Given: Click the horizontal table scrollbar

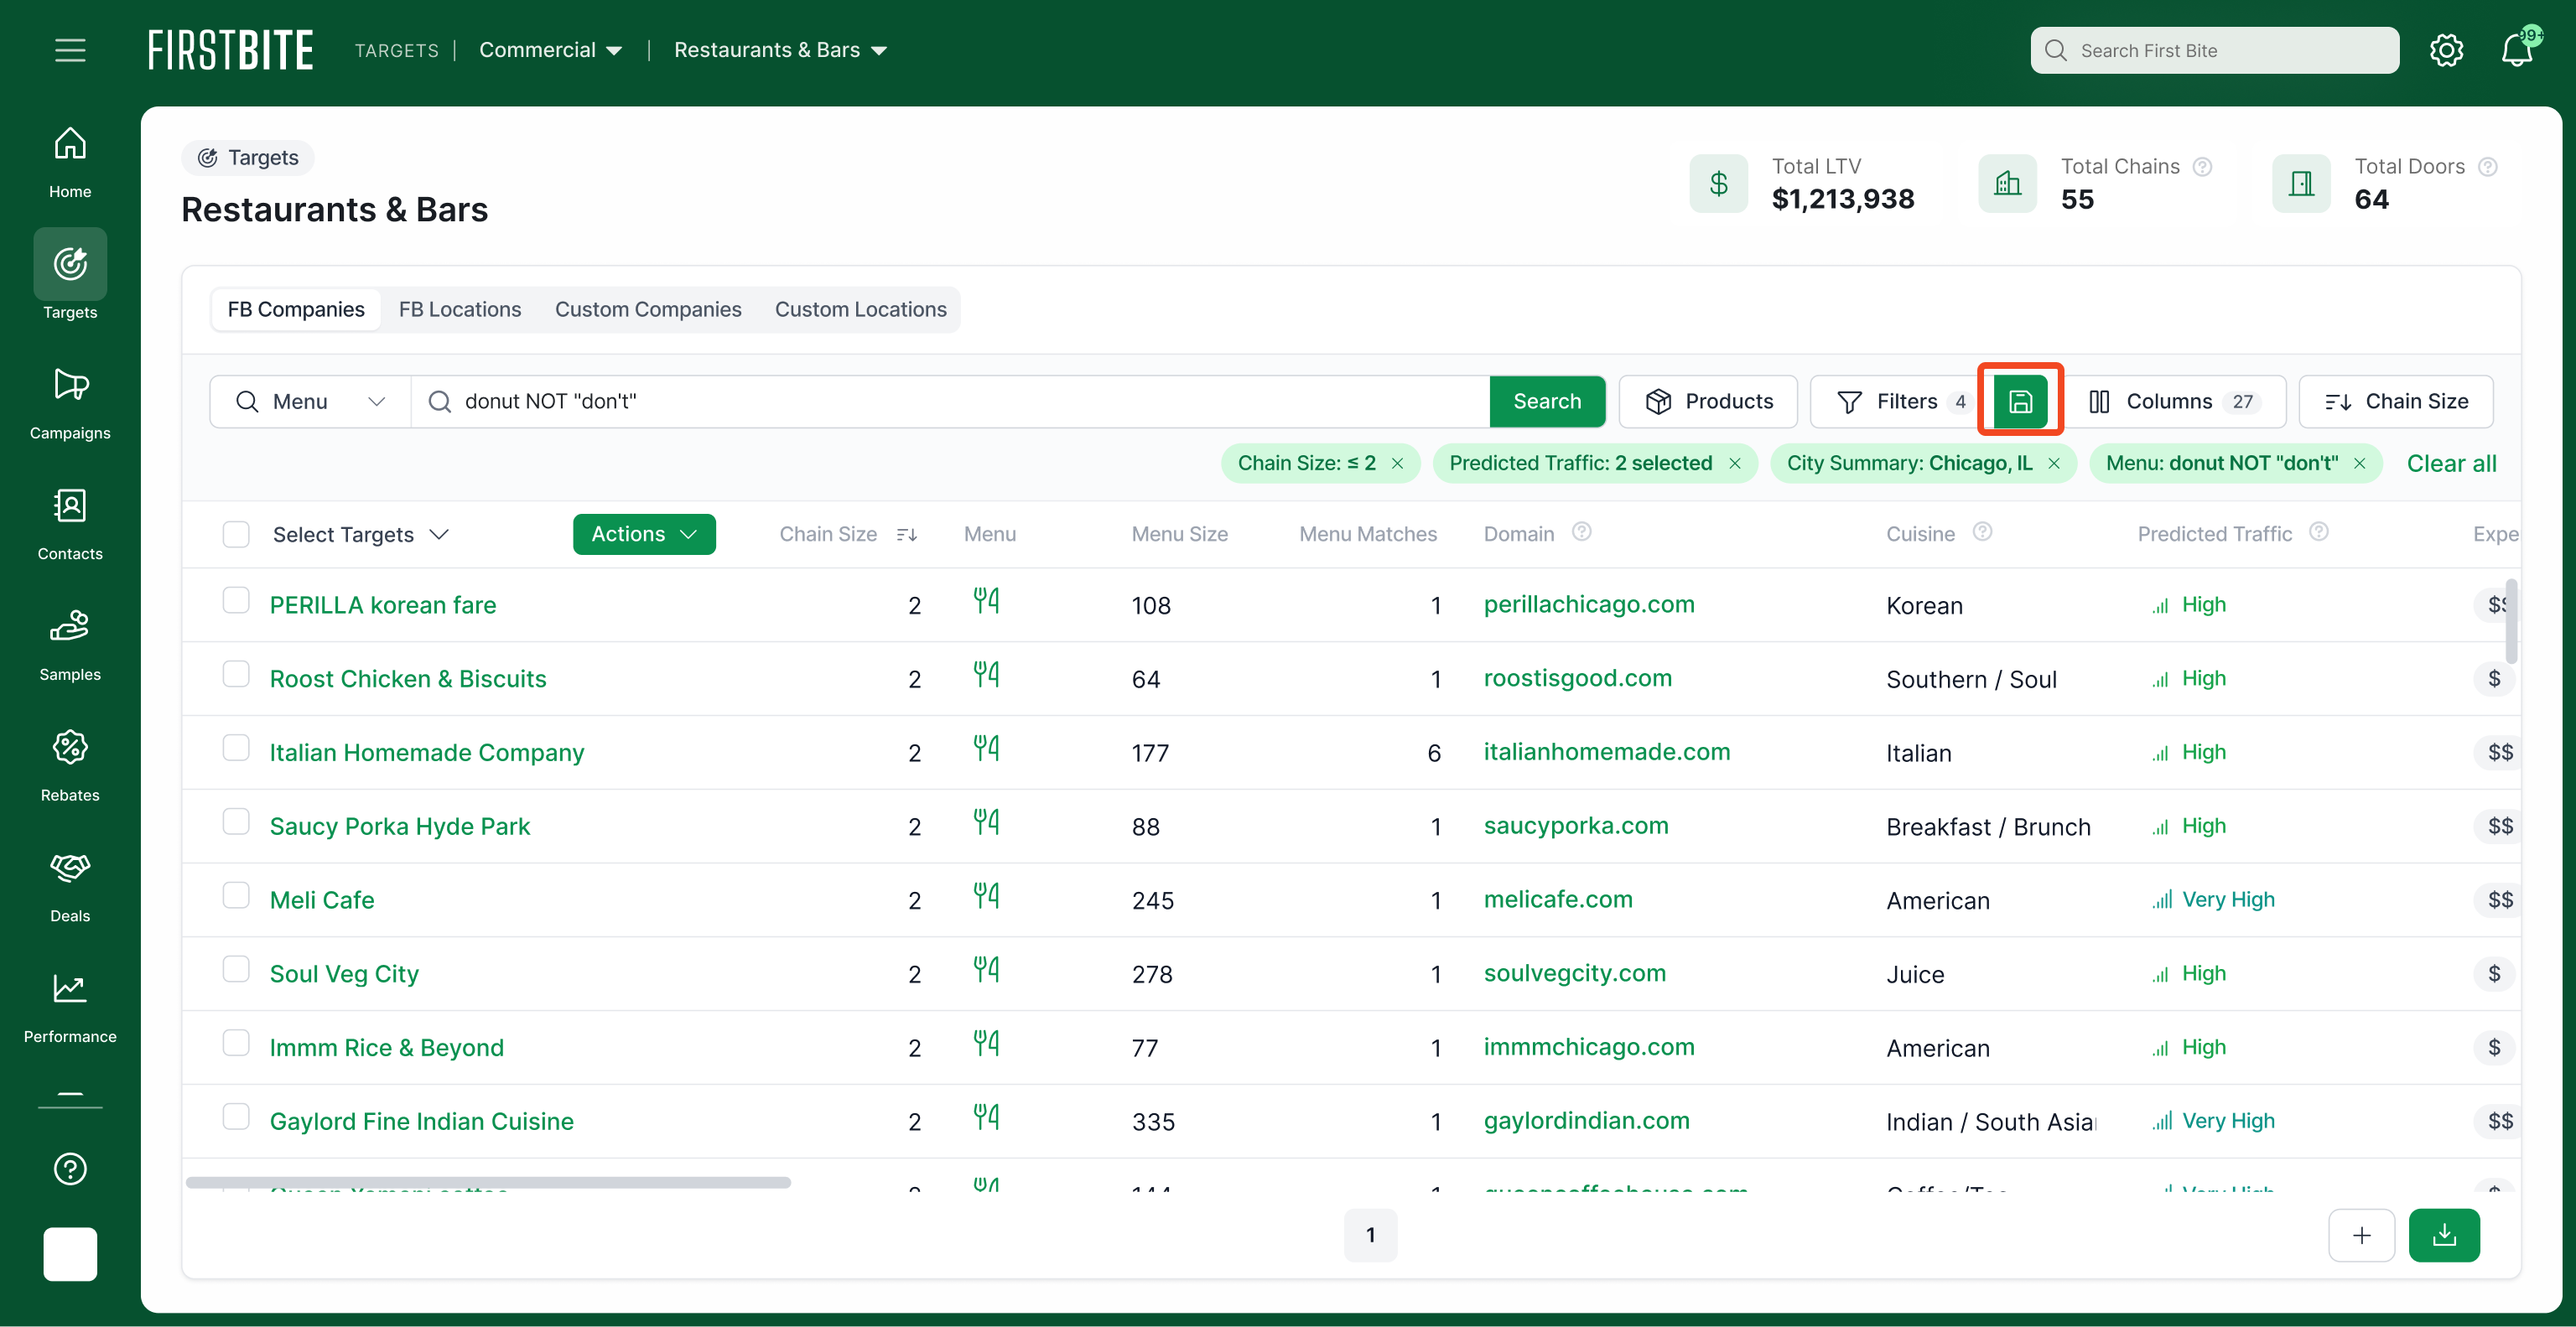Looking at the screenshot, I should pos(488,1182).
